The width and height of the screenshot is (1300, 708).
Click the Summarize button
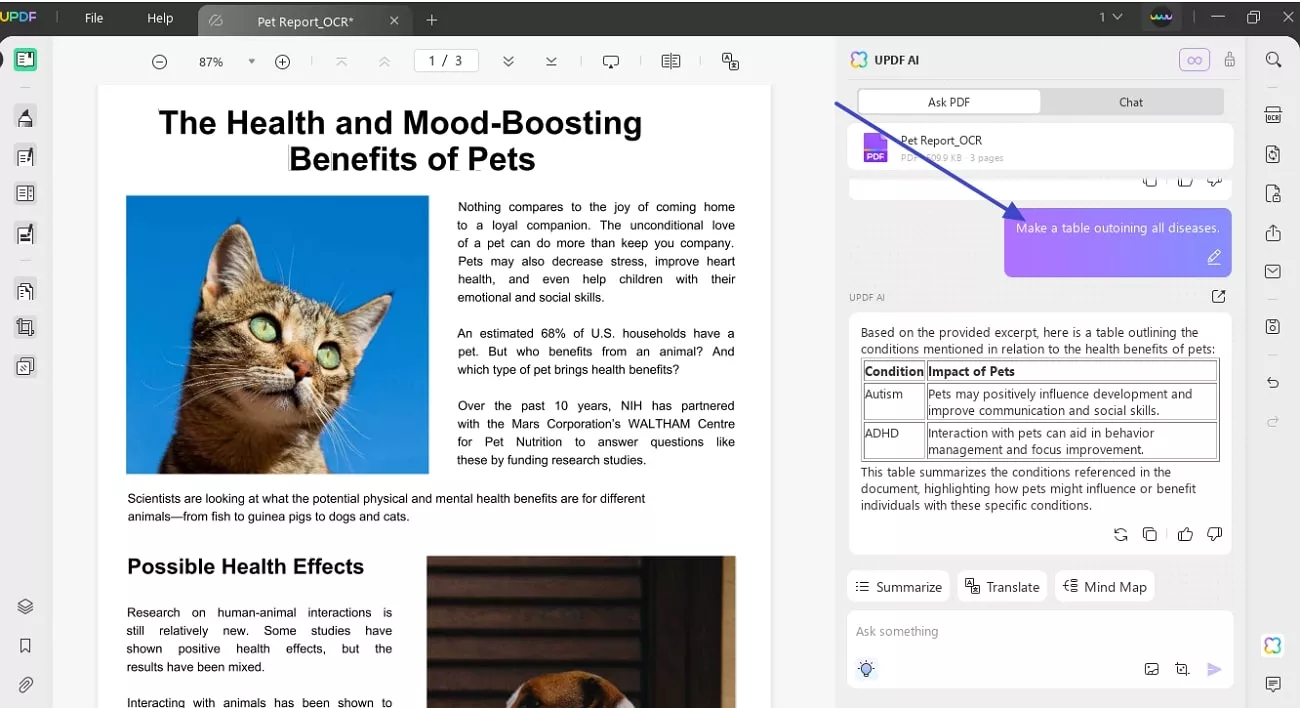(898, 587)
